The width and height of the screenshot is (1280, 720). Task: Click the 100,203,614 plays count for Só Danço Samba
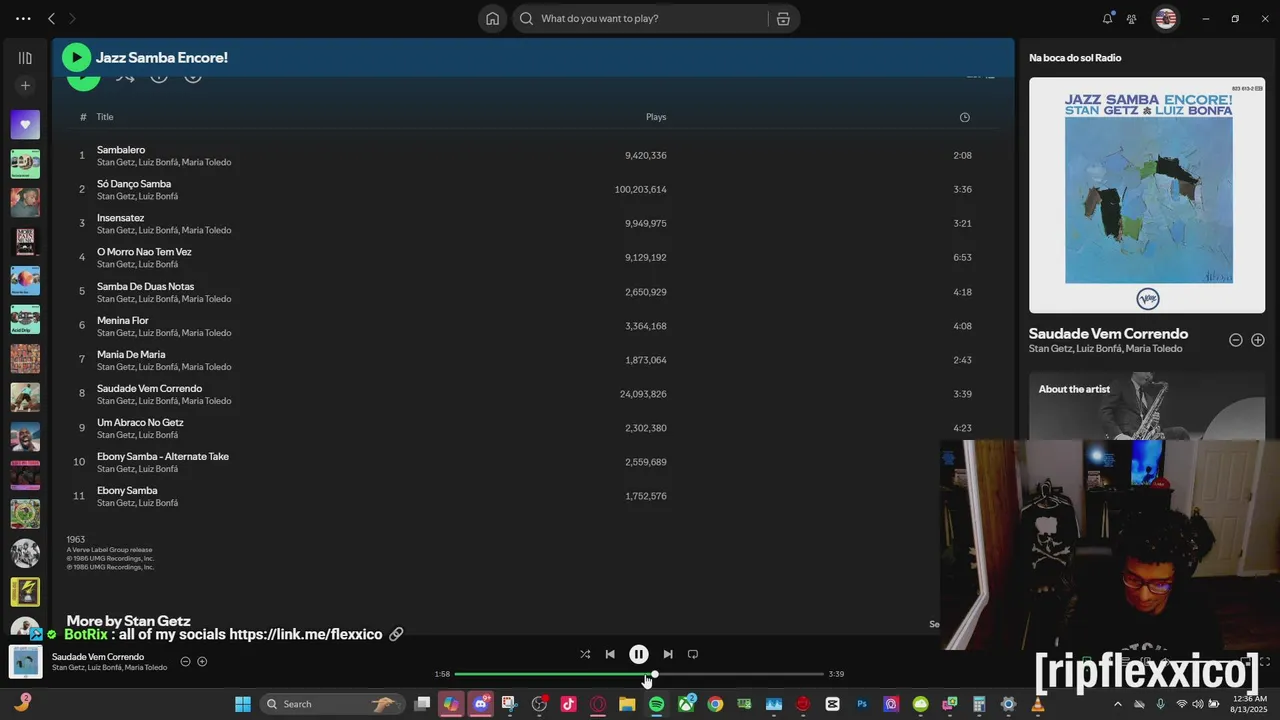(640, 189)
